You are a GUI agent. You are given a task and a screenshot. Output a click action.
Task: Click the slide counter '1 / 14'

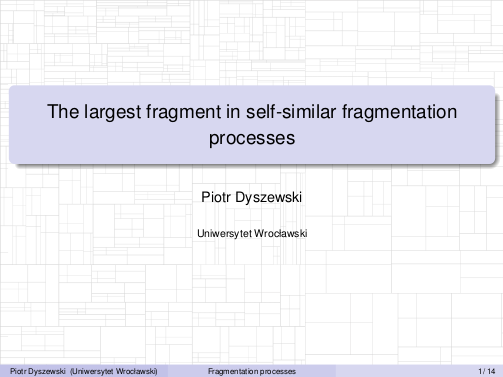pyautogui.click(x=487, y=371)
